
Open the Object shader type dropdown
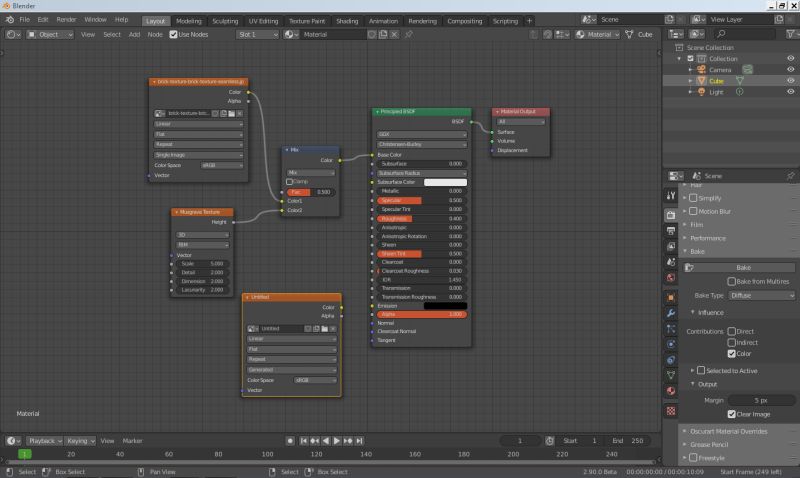point(50,35)
